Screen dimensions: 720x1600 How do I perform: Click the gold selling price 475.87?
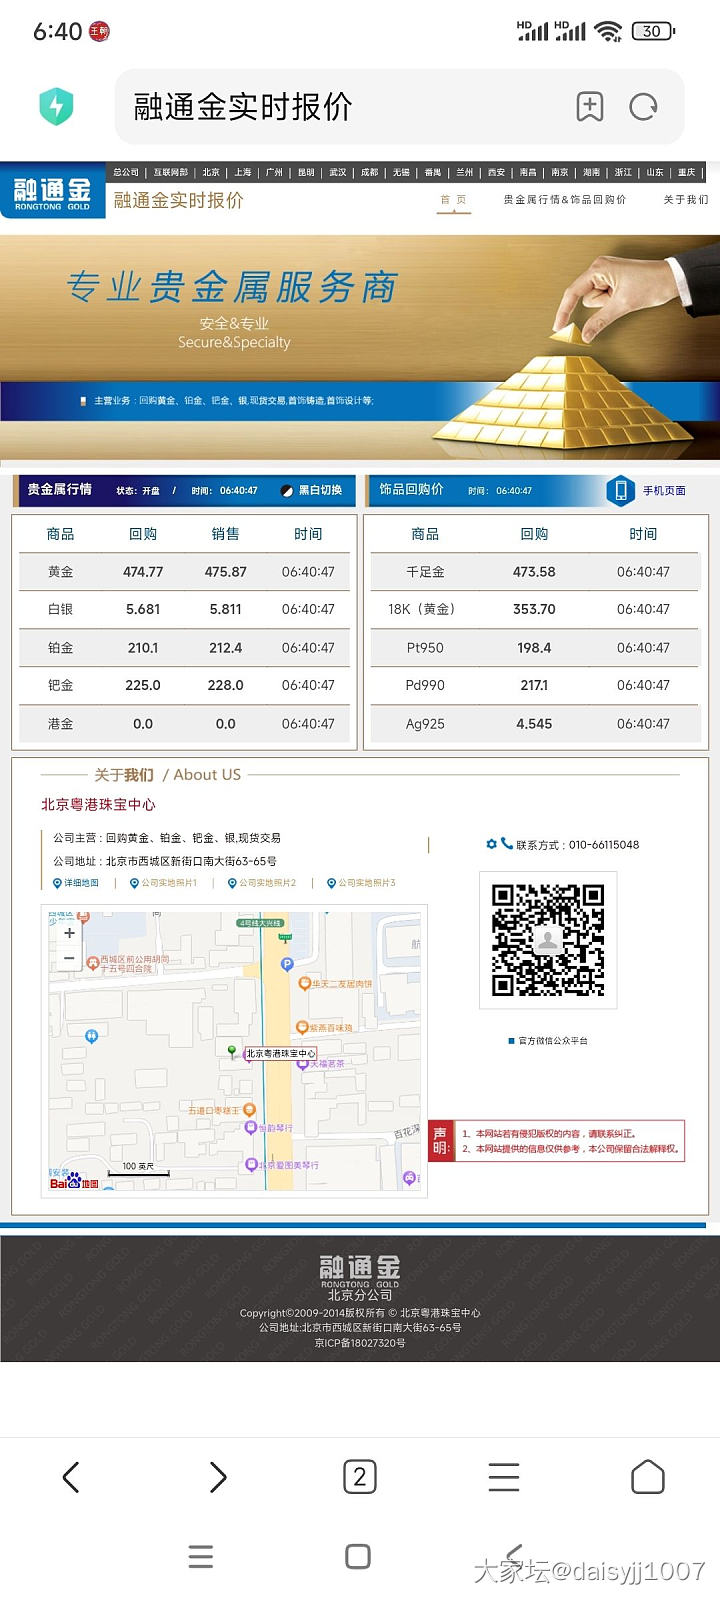pyautogui.click(x=226, y=572)
